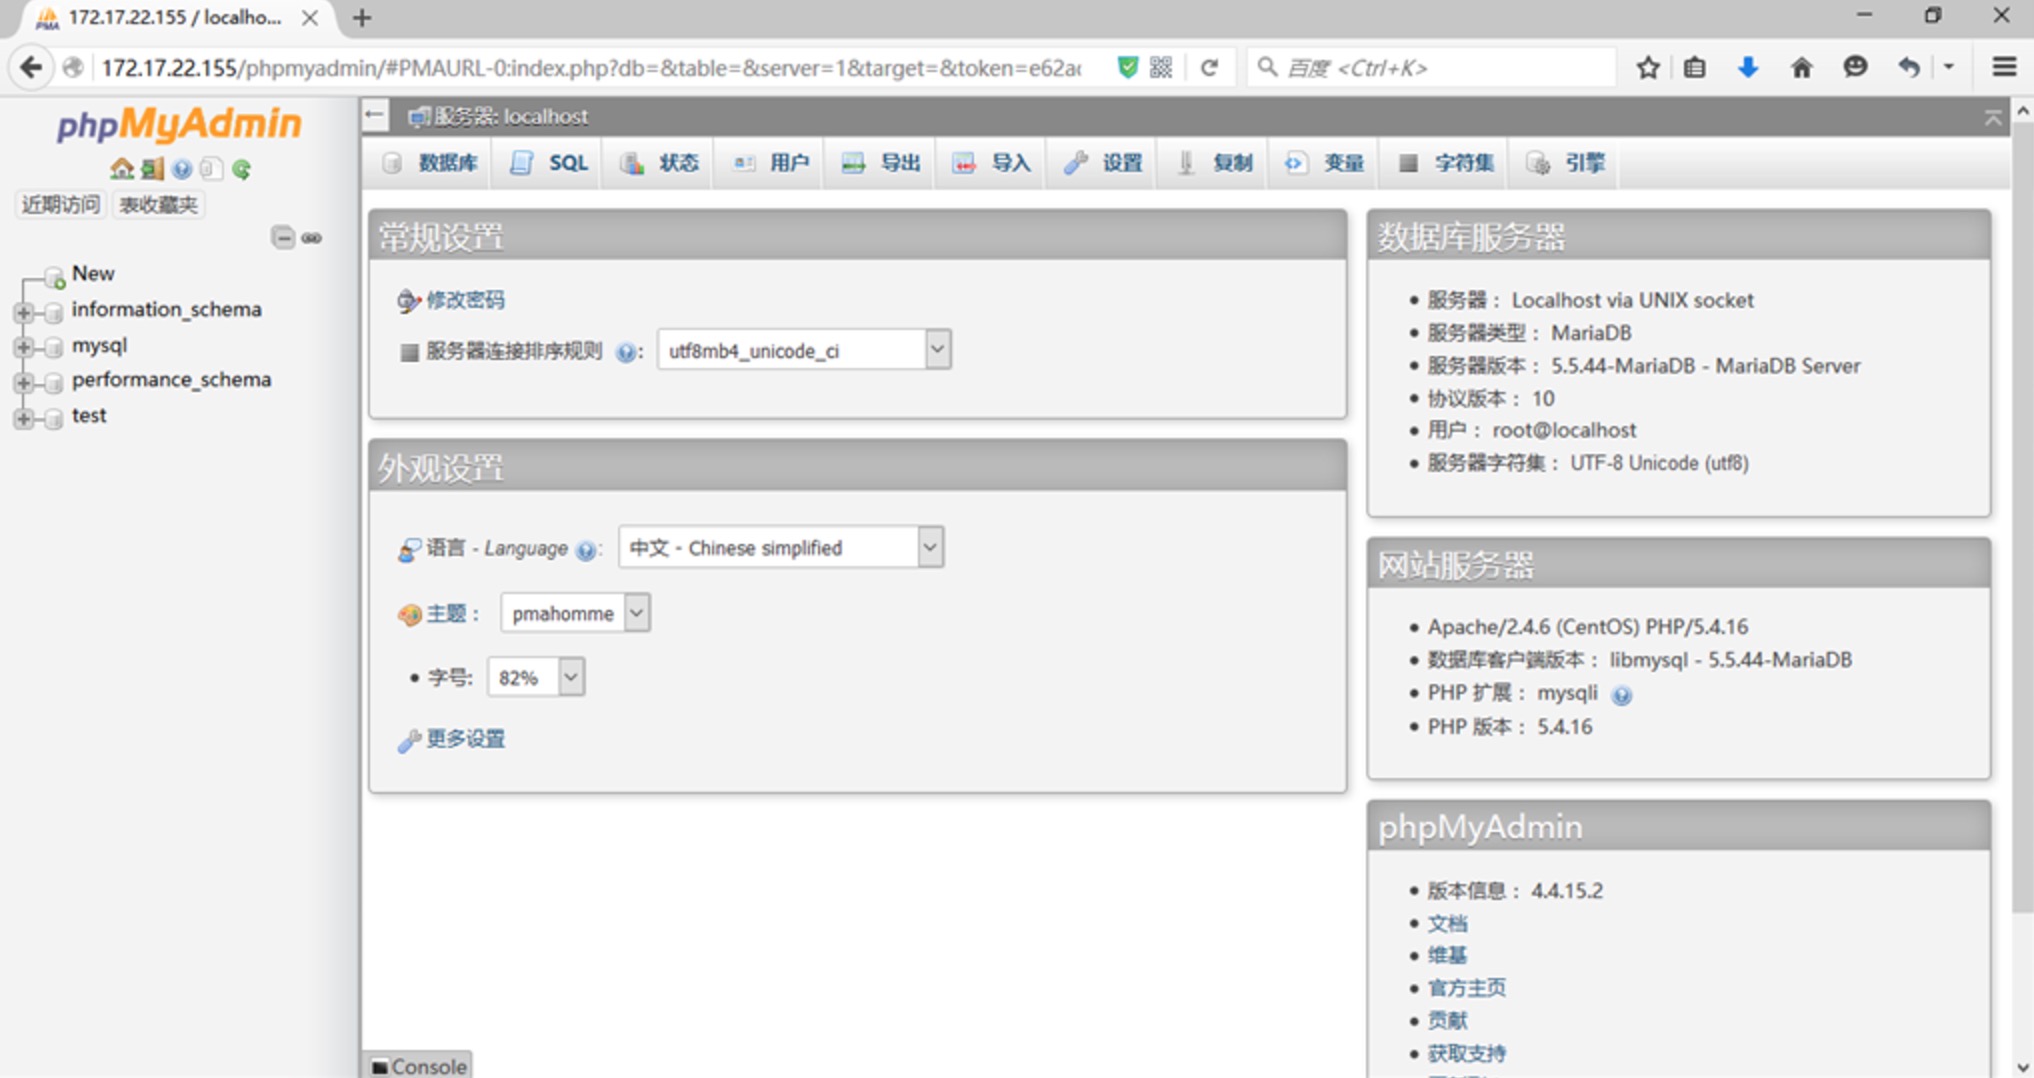Click the 表收藏夹 (Favorites) button
This screenshot has height=1078, width=2034.
tap(158, 205)
